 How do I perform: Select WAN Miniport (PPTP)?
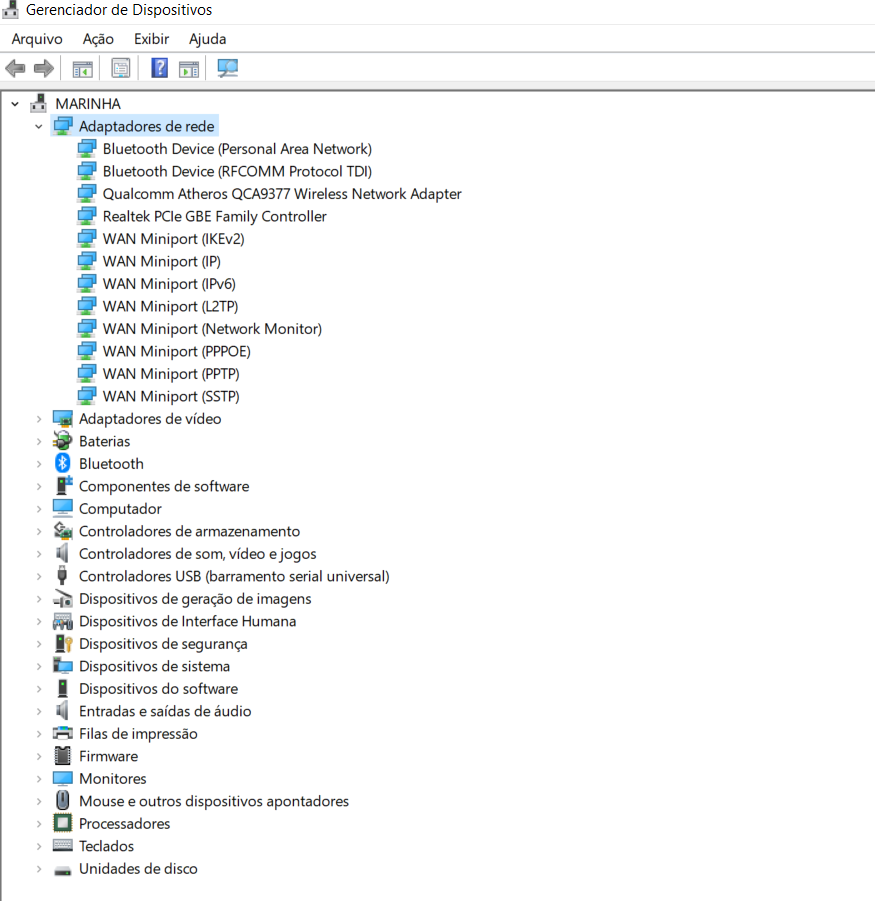pos(171,374)
